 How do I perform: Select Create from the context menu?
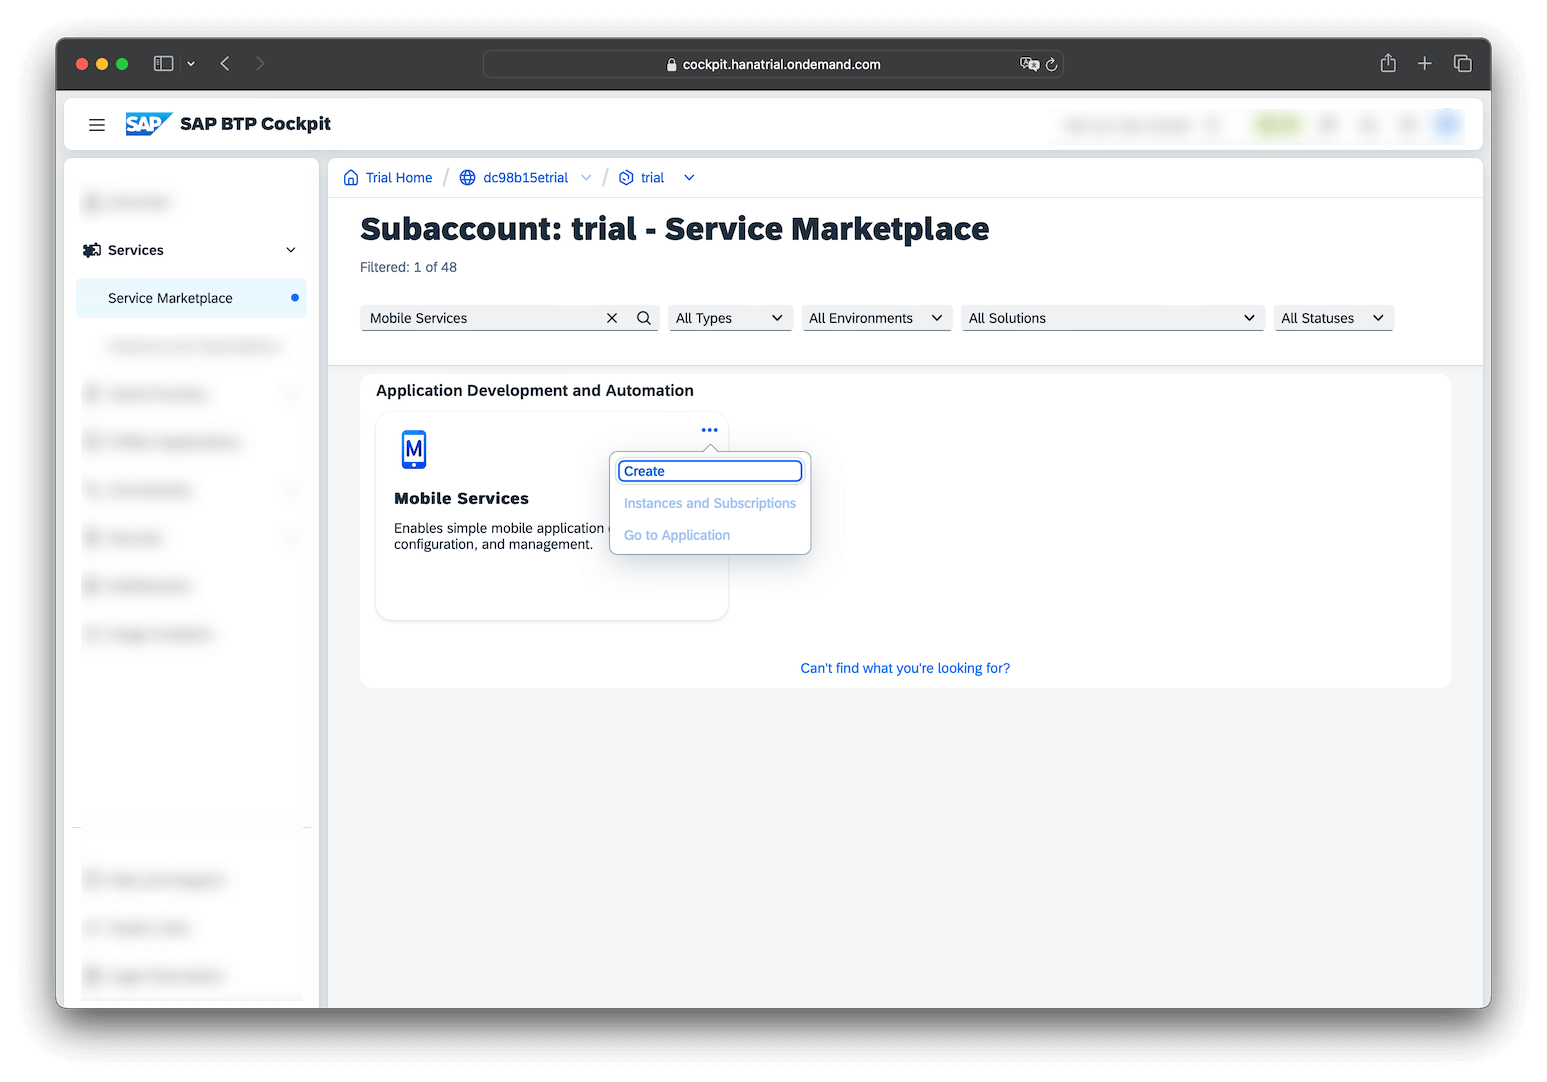coord(709,470)
